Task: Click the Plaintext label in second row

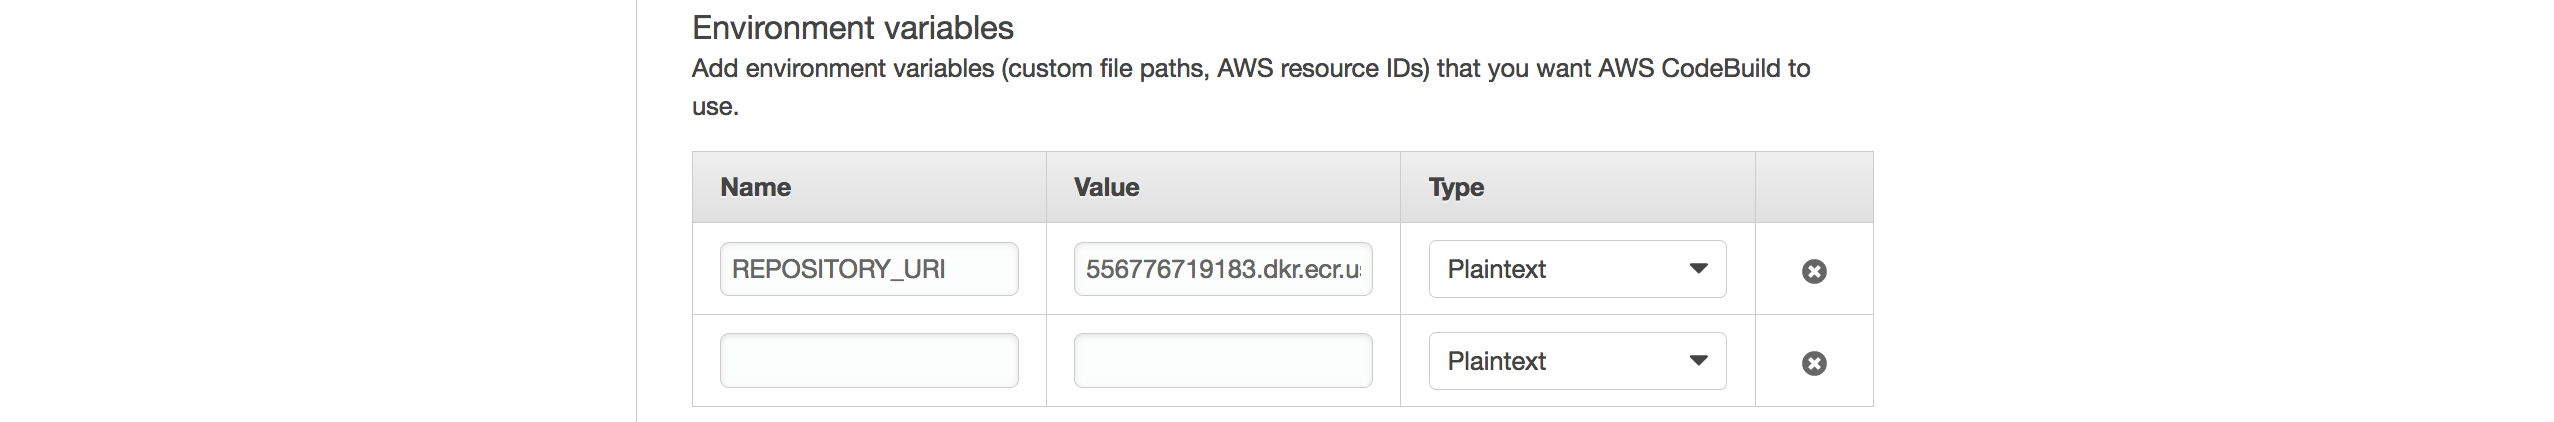Action: pos(1496,361)
